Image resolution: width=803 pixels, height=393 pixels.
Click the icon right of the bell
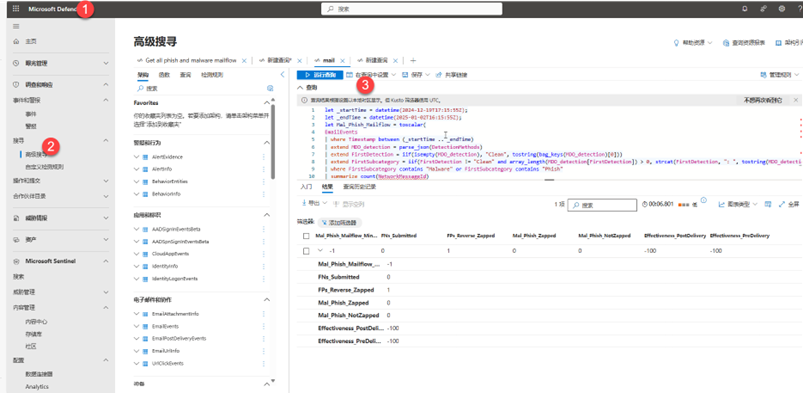(x=763, y=9)
